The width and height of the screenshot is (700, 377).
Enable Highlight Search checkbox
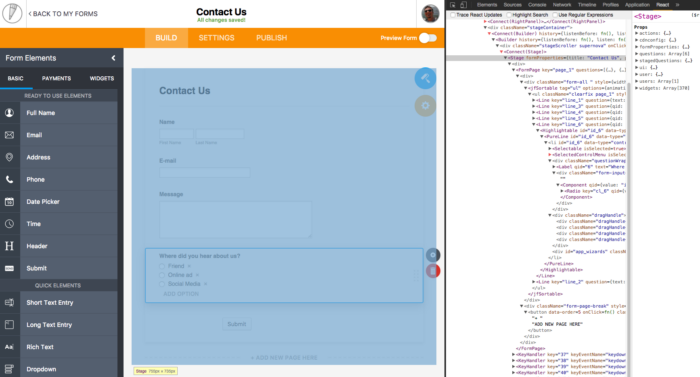(x=509, y=15)
